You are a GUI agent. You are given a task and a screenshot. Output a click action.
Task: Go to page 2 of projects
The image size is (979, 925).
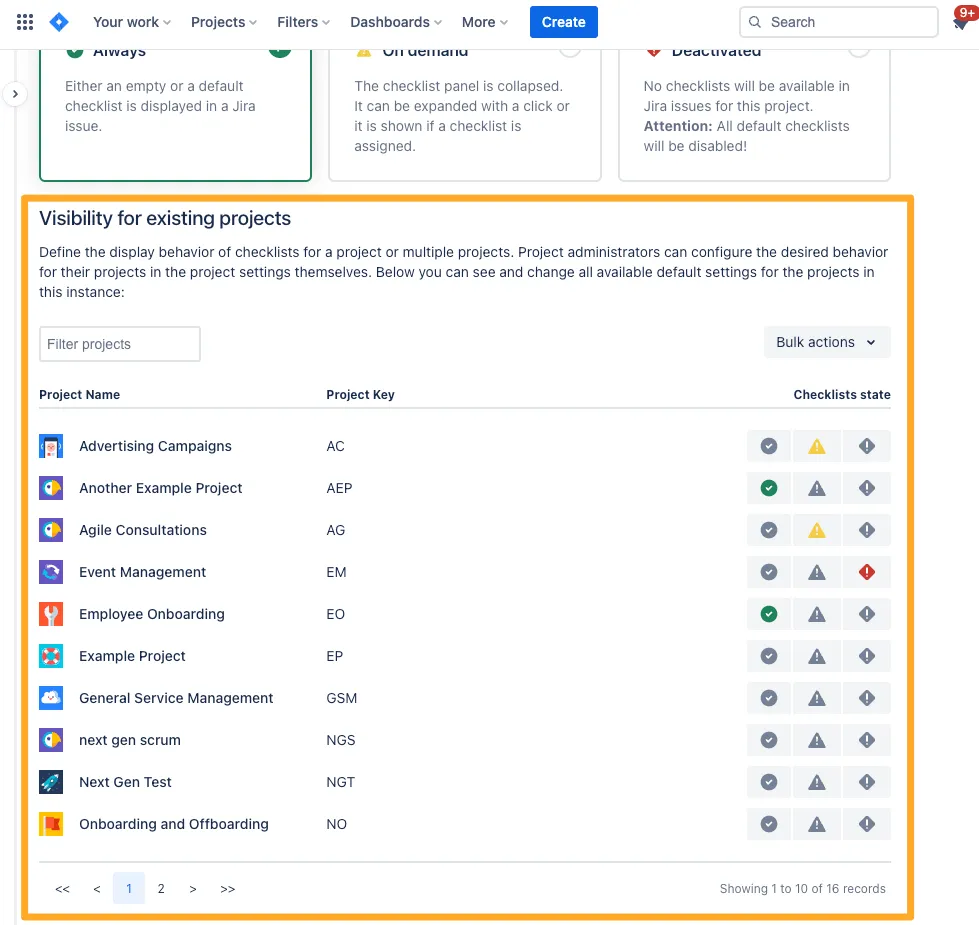tap(161, 888)
